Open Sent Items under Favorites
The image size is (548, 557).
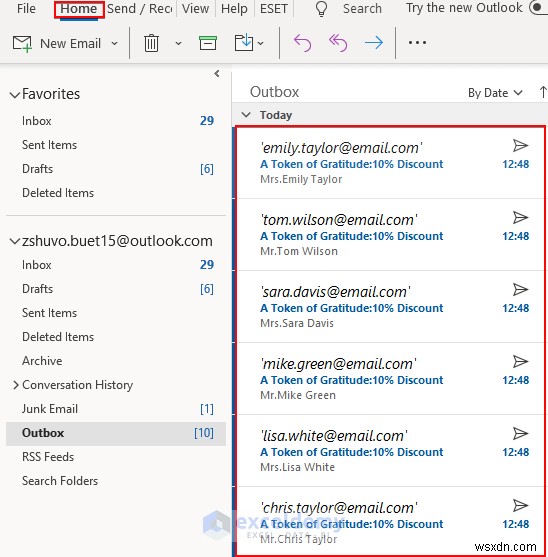[116, 145]
